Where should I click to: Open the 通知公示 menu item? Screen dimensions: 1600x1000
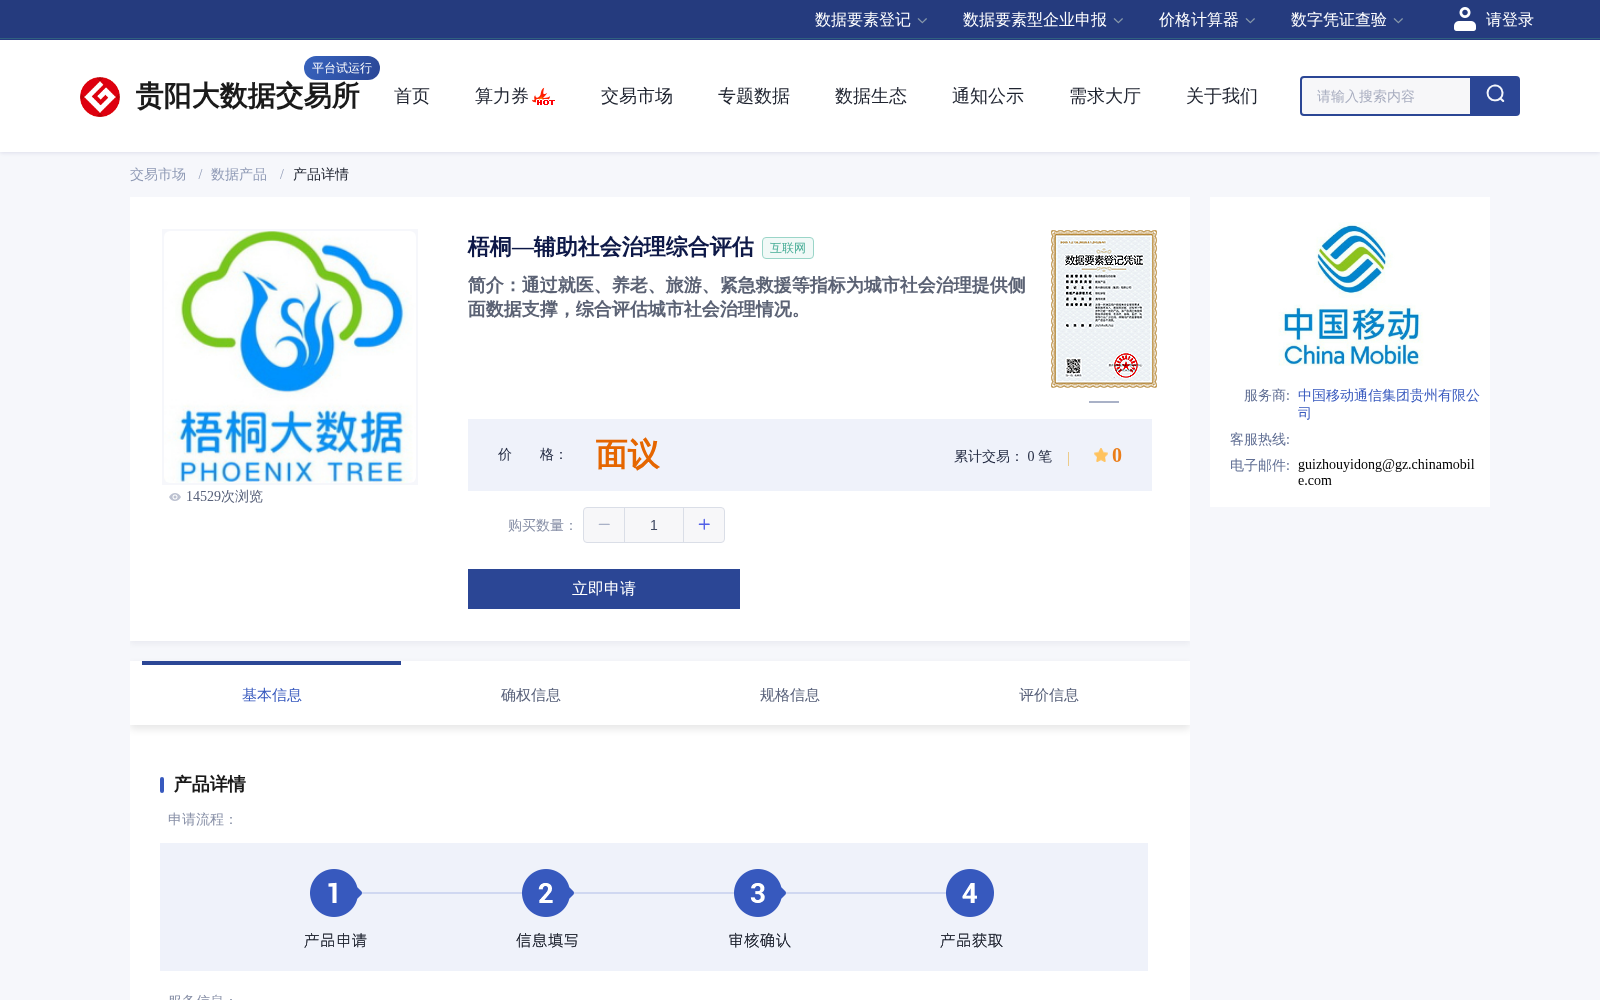tap(988, 96)
